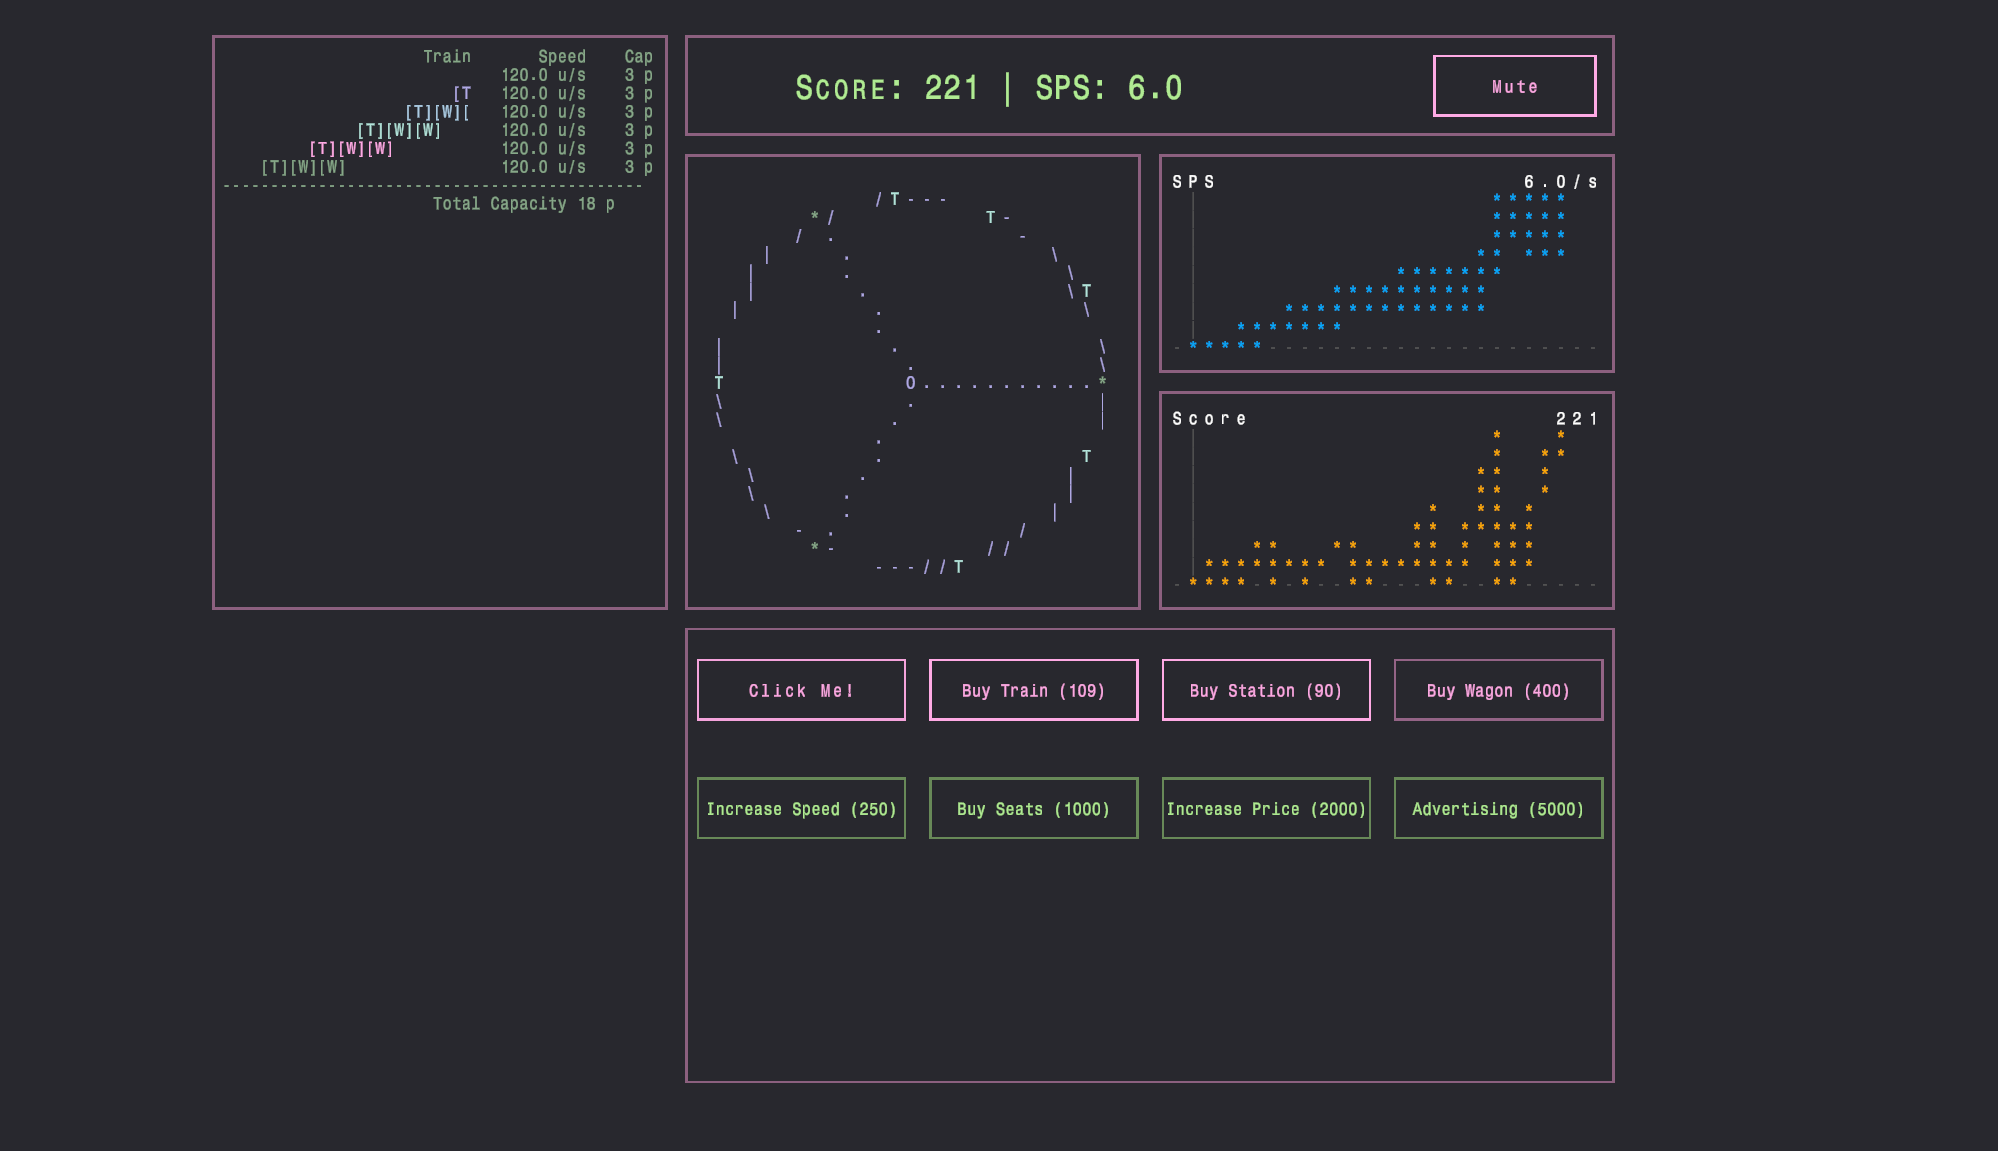Buy a train for 109
This screenshot has width=1998, height=1151.
(1033, 690)
